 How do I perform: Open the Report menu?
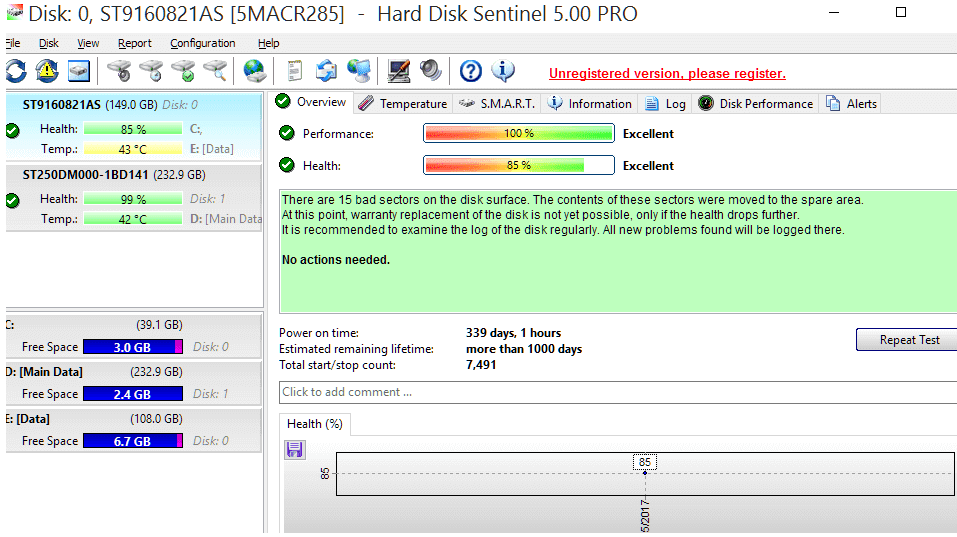click(x=134, y=43)
